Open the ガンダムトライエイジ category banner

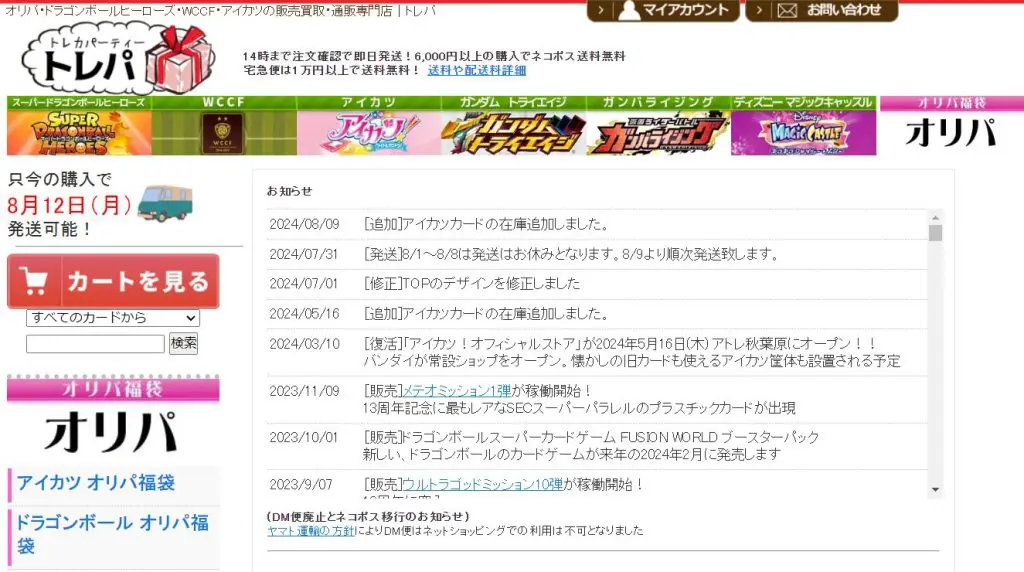514,125
